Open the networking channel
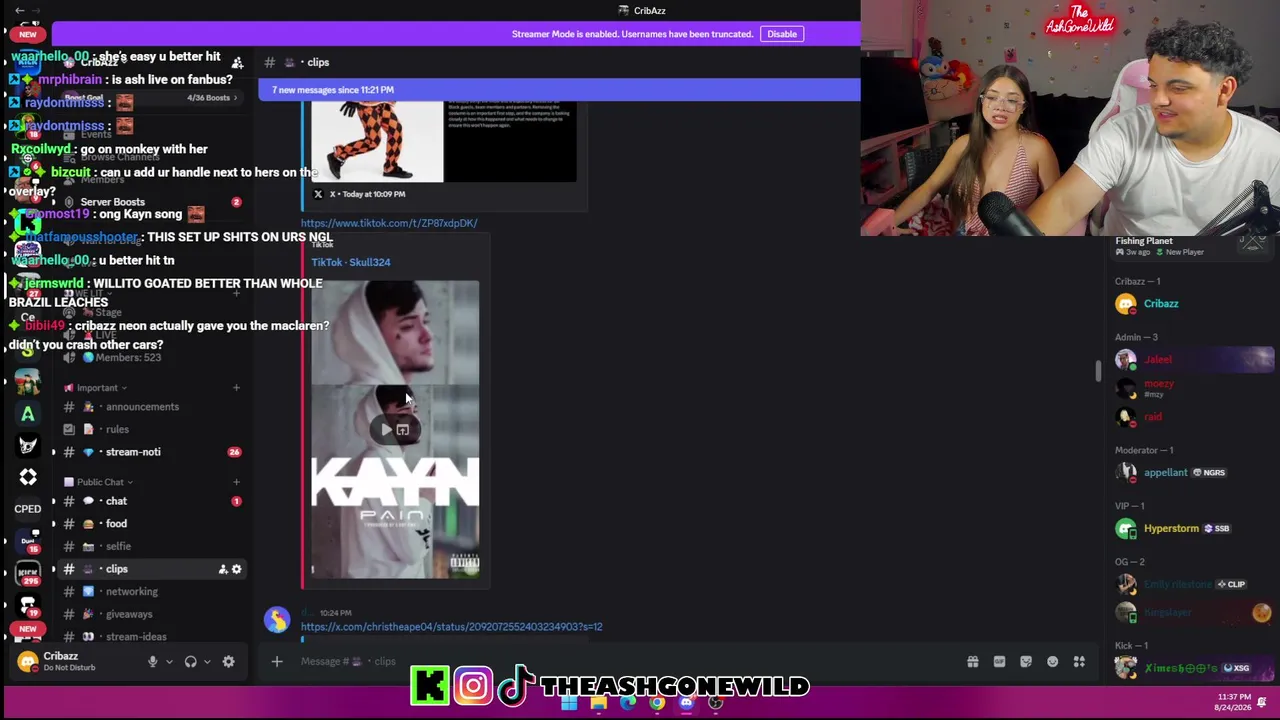 (131, 592)
